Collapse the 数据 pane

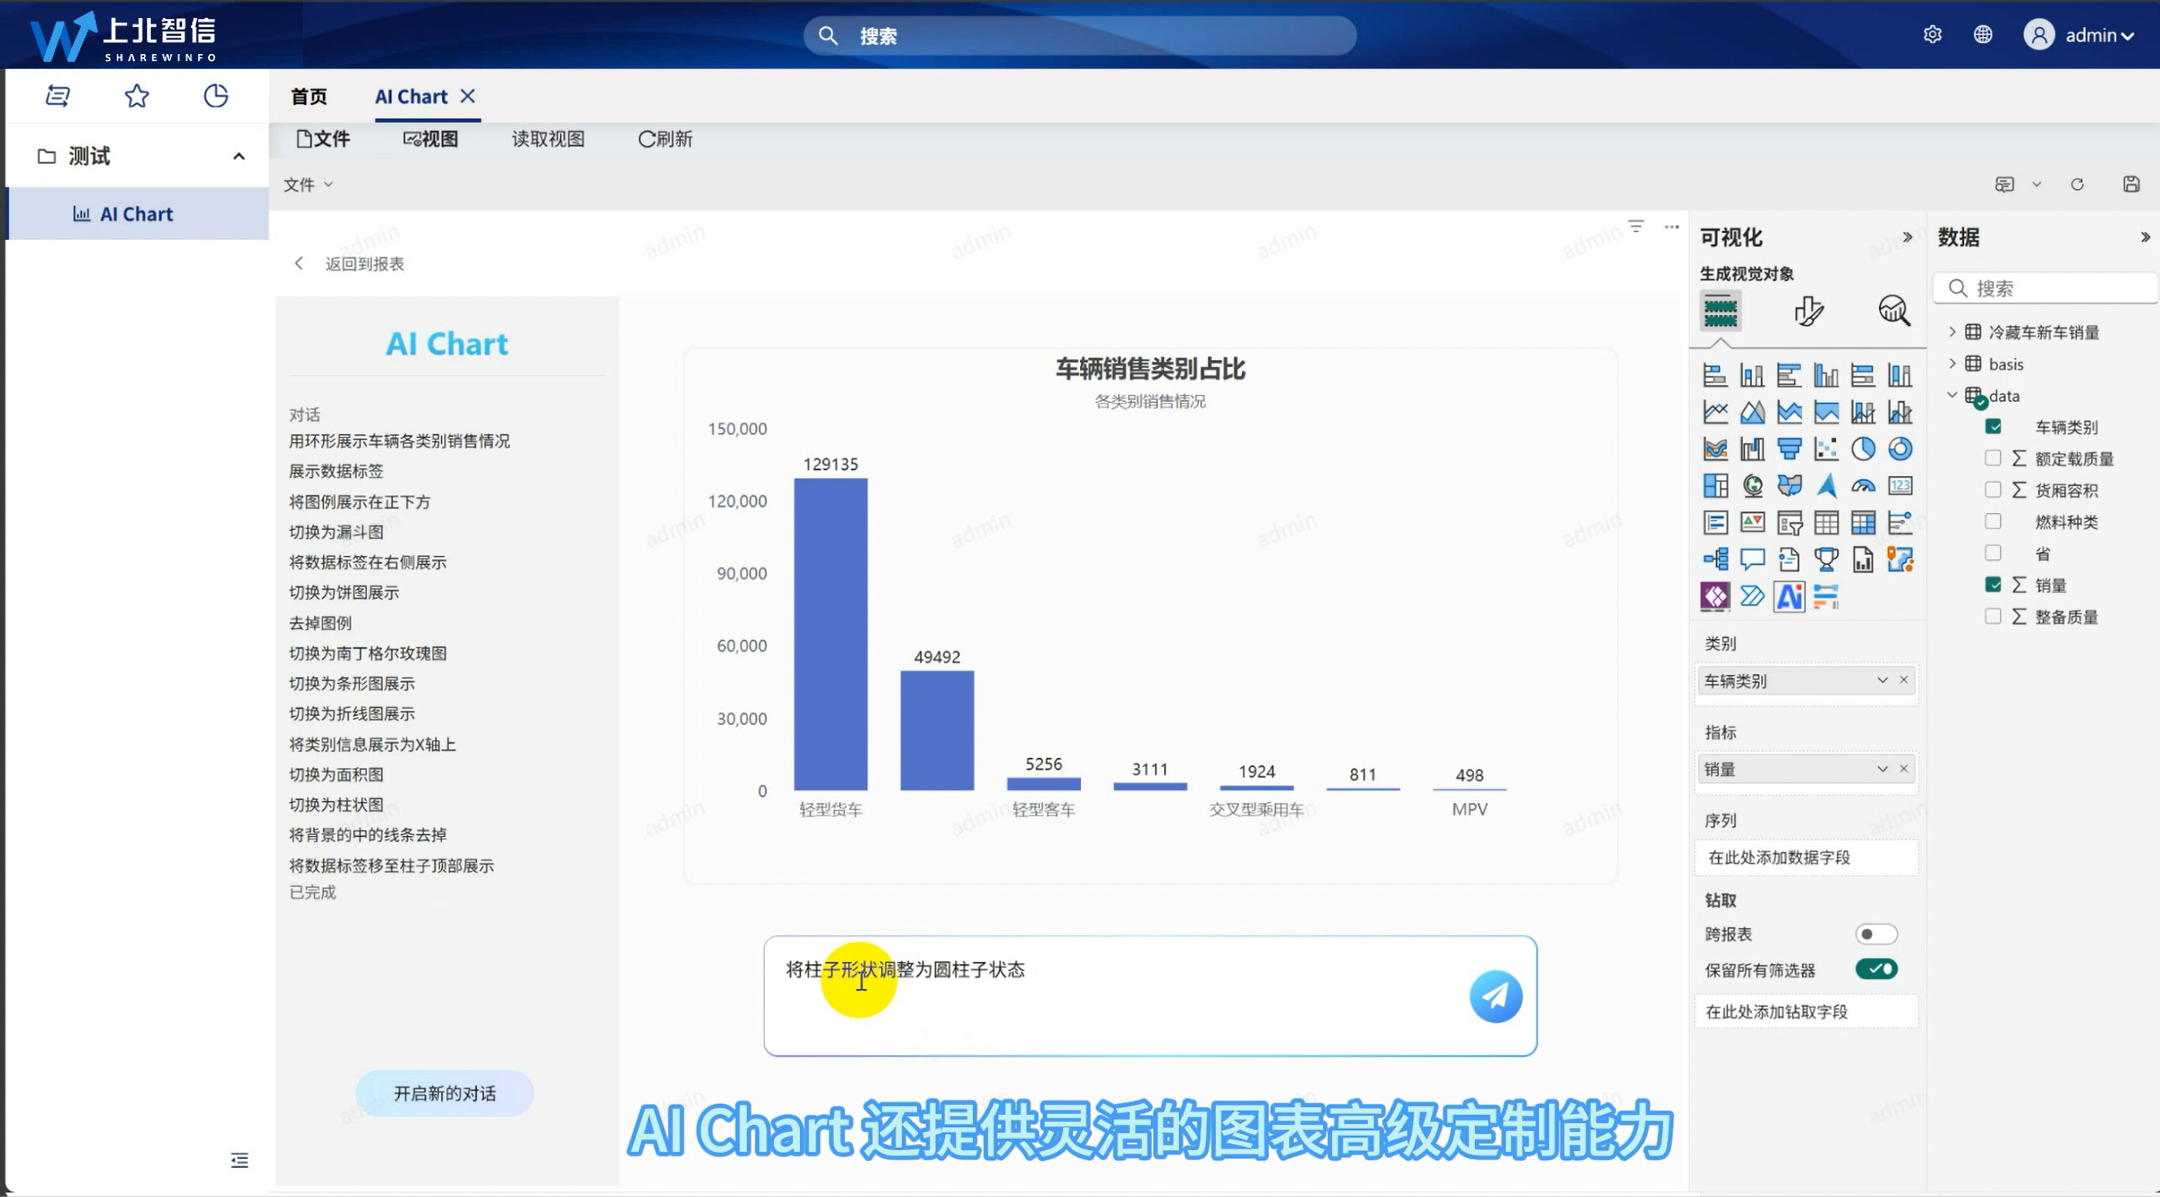click(x=2145, y=237)
